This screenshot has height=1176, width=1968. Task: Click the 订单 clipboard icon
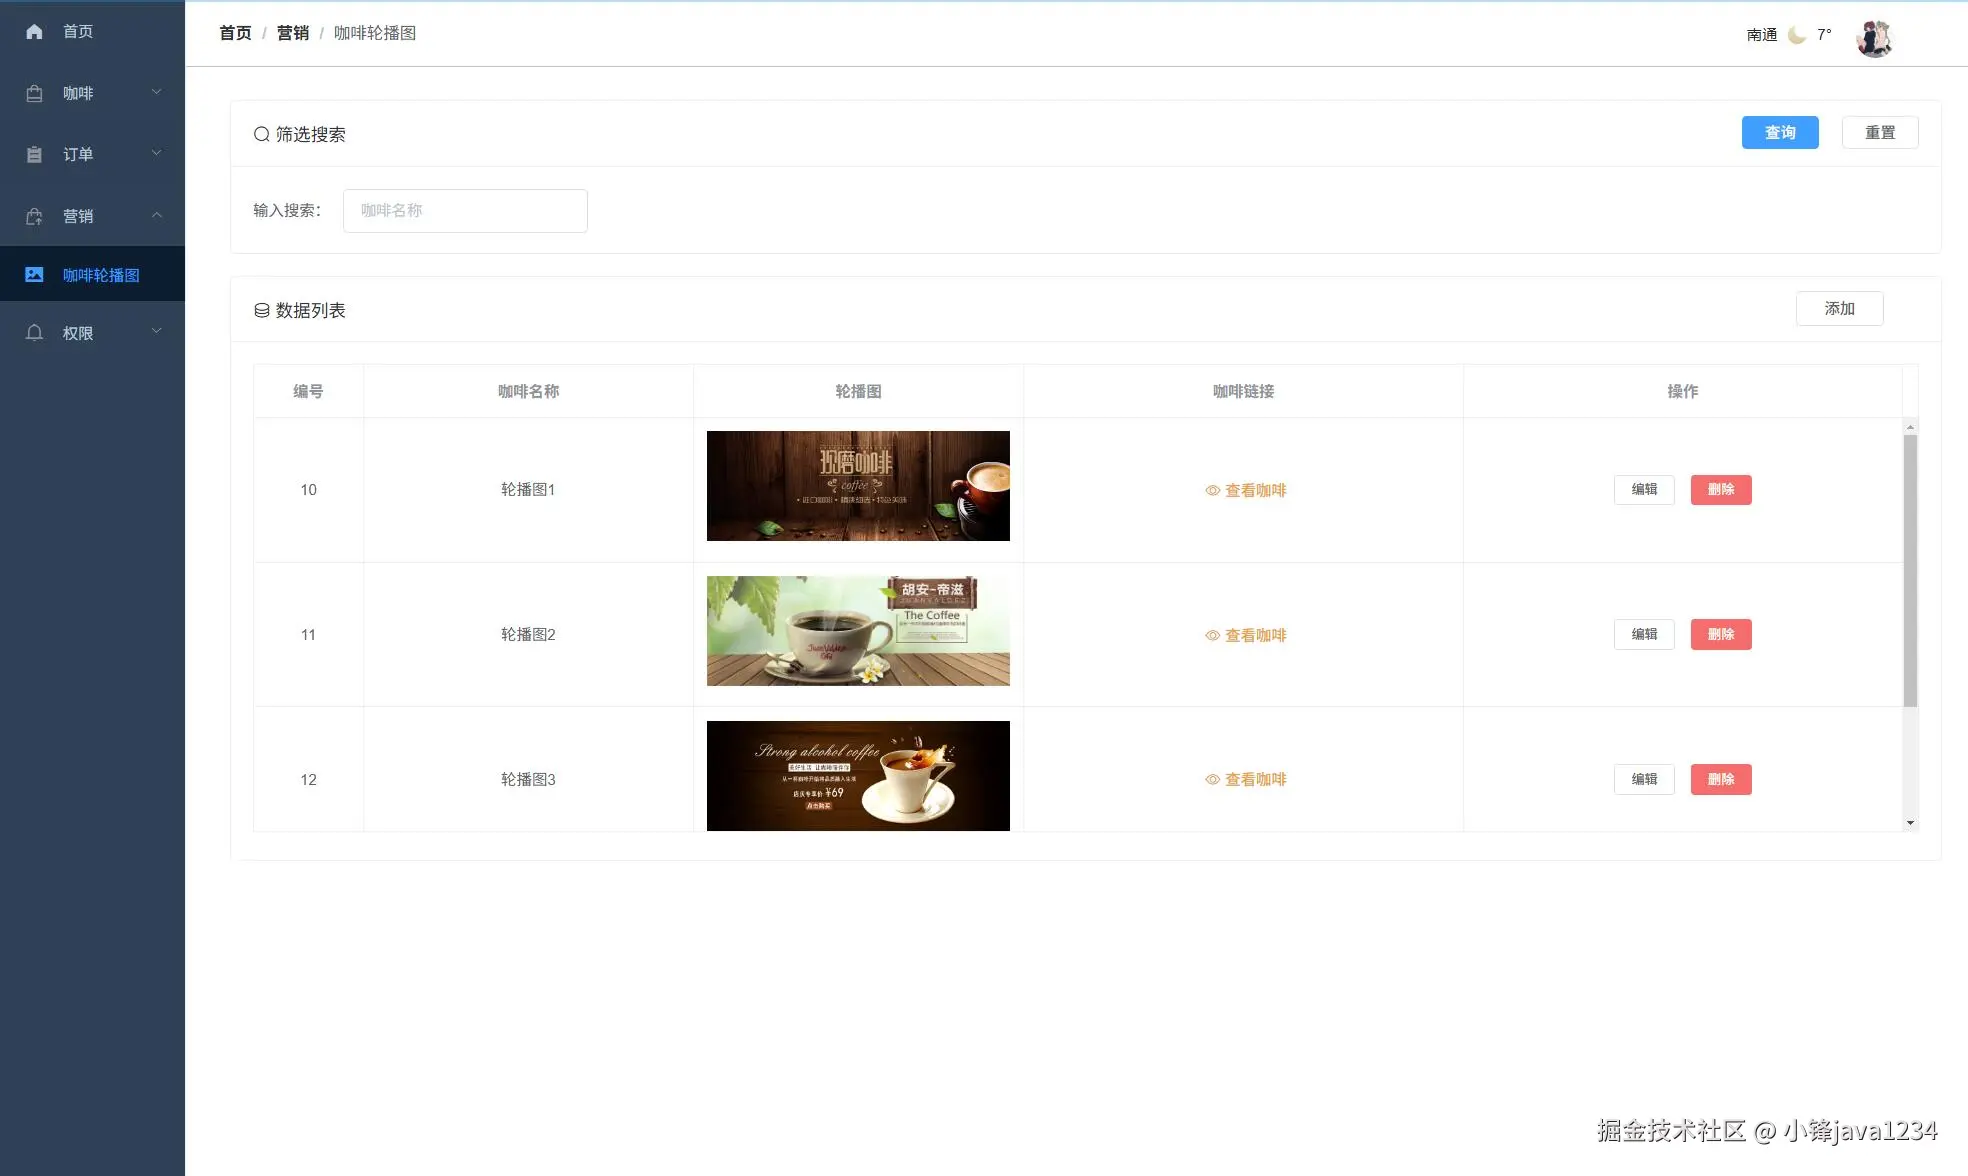pos(34,154)
